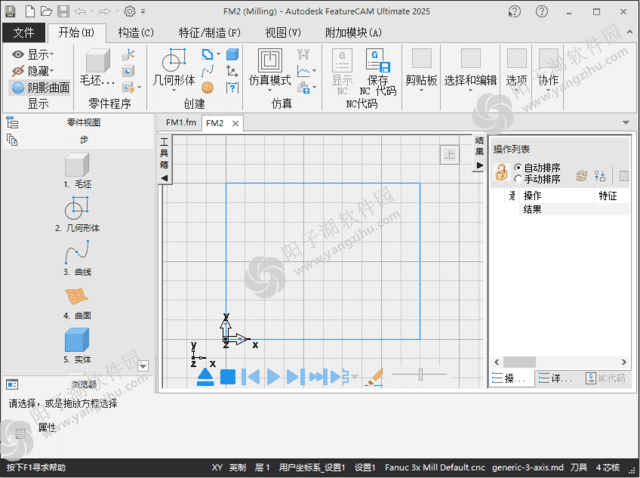640x478 pixels.
Task: Click the Help question mark icon
Action: [x=542, y=11]
